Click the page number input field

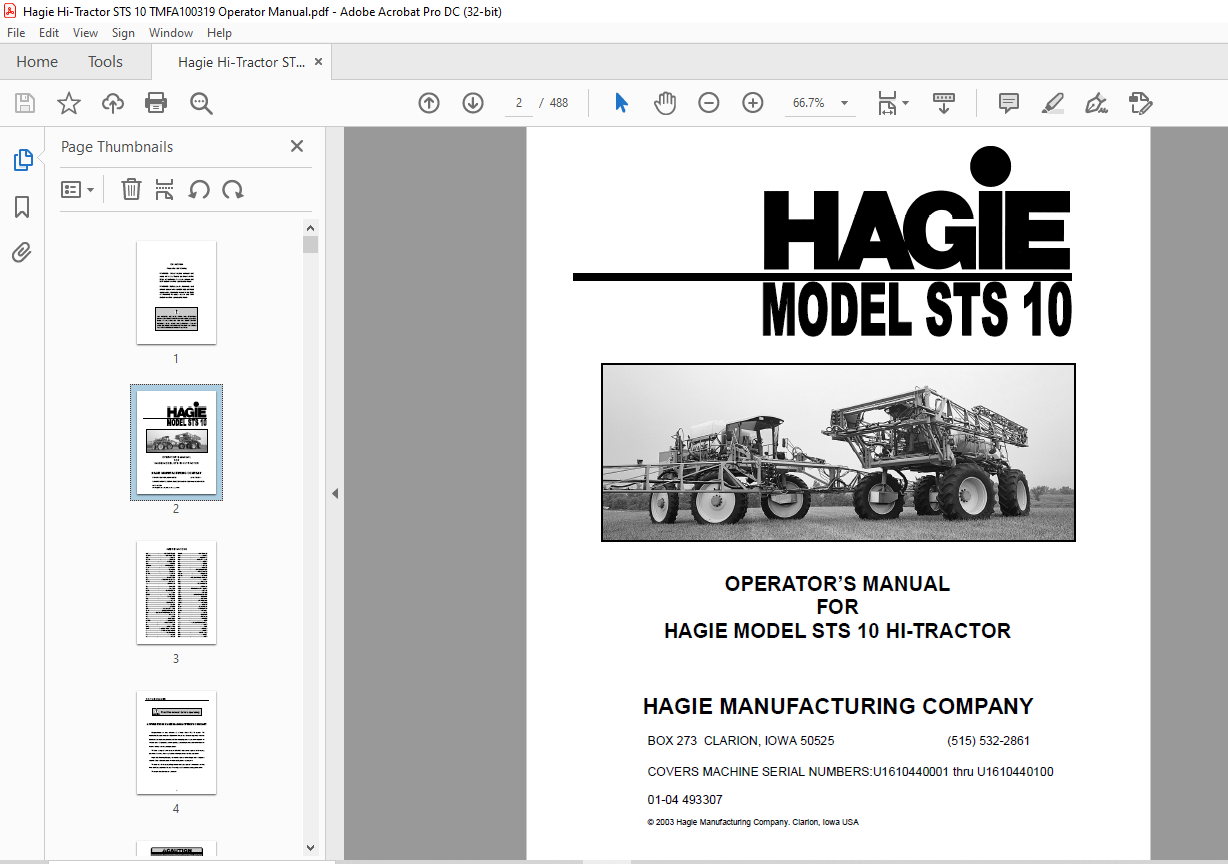[x=519, y=103]
